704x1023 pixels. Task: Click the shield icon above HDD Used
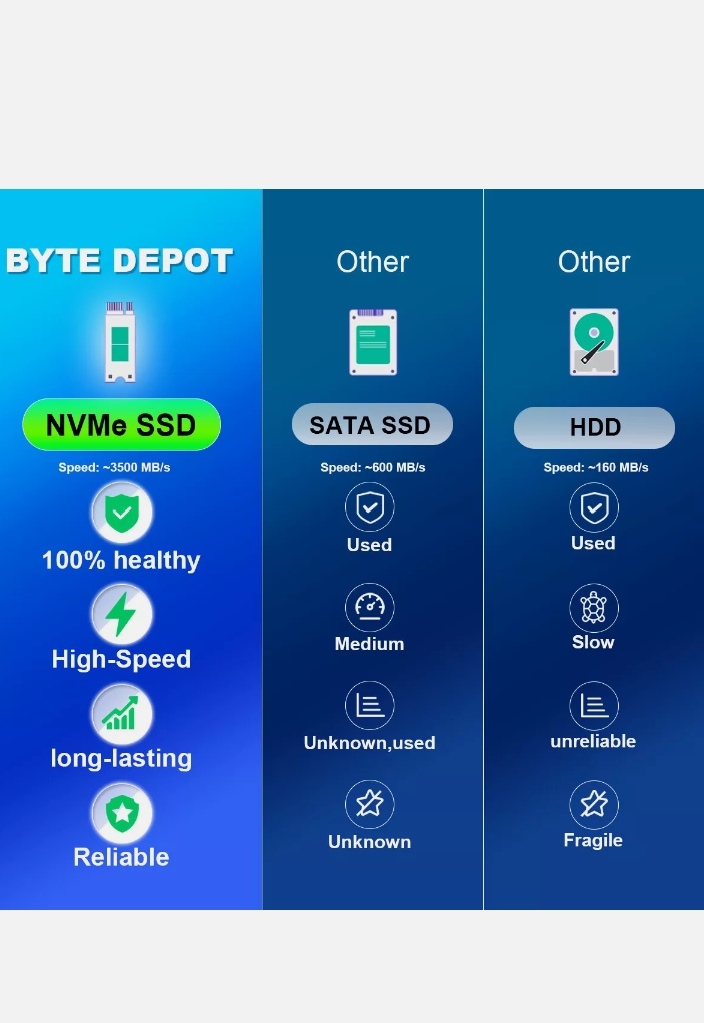[594, 507]
